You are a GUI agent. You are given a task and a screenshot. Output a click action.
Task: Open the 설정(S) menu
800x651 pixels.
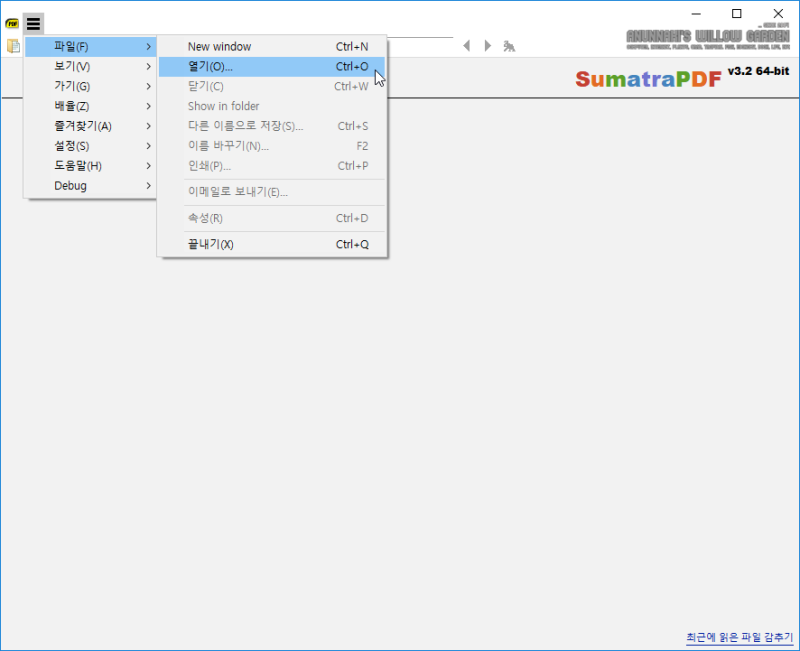(x=91, y=146)
